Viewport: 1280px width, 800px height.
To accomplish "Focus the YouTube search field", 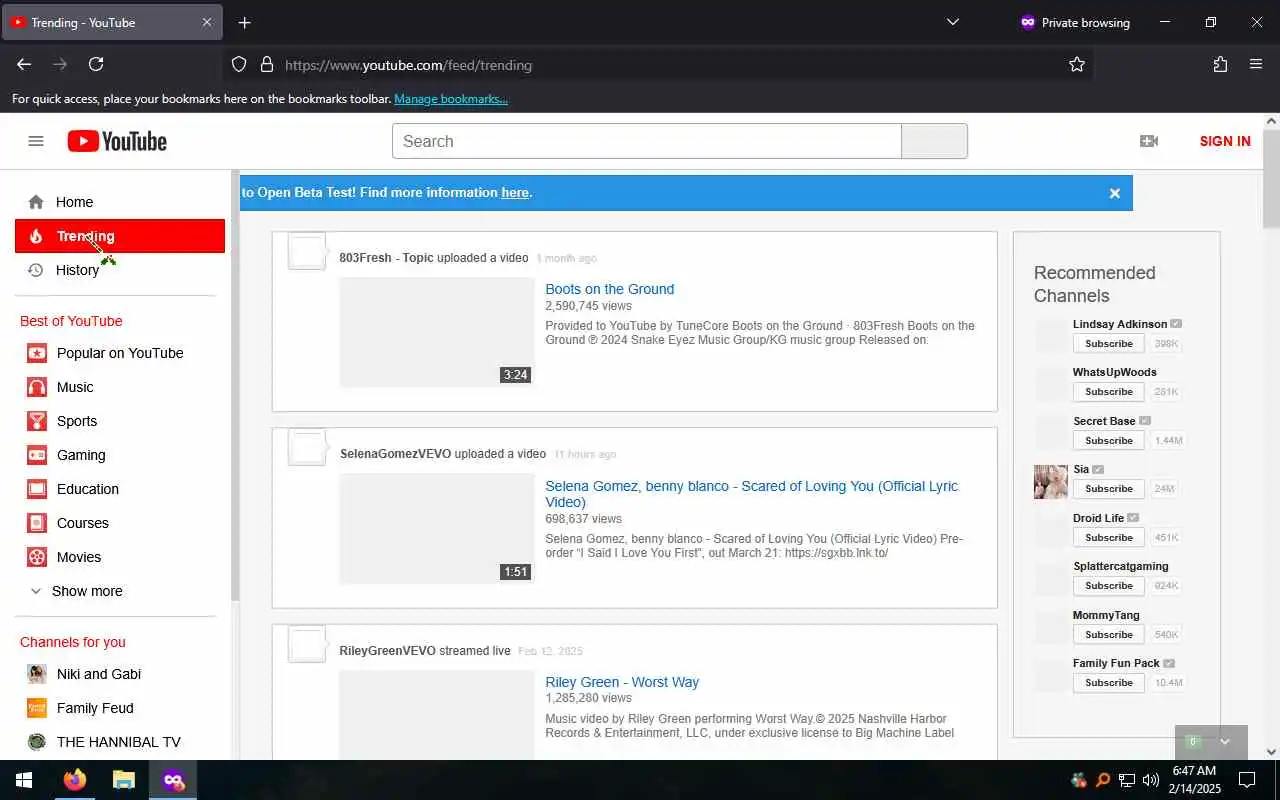I will [646, 141].
